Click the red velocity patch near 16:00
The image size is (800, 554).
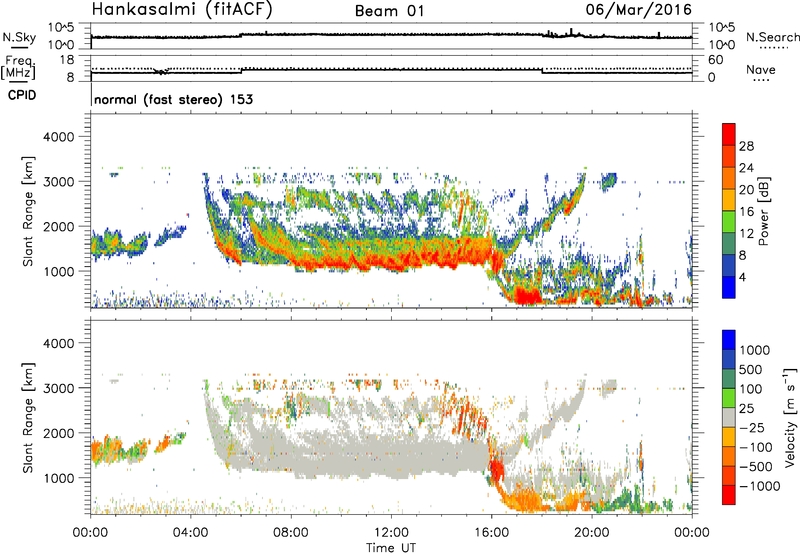pyautogui.click(x=495, y=468)
